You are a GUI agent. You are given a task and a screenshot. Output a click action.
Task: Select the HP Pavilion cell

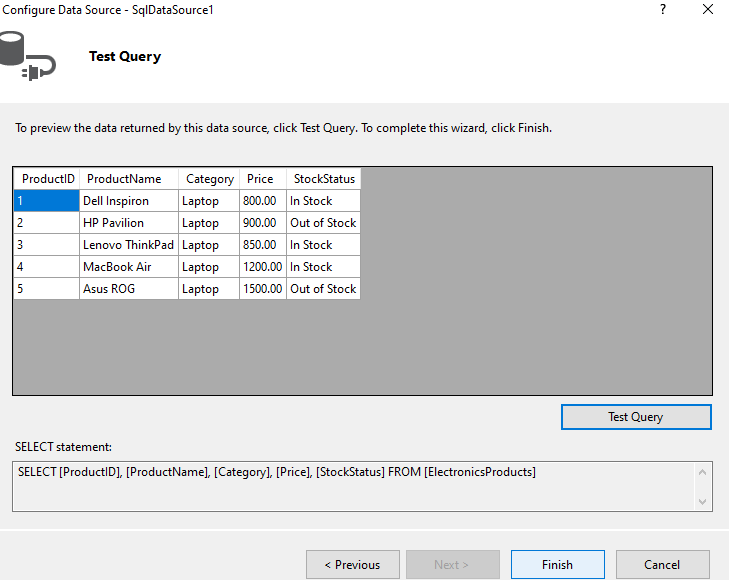pyautogui.click(x=129, y=223)
